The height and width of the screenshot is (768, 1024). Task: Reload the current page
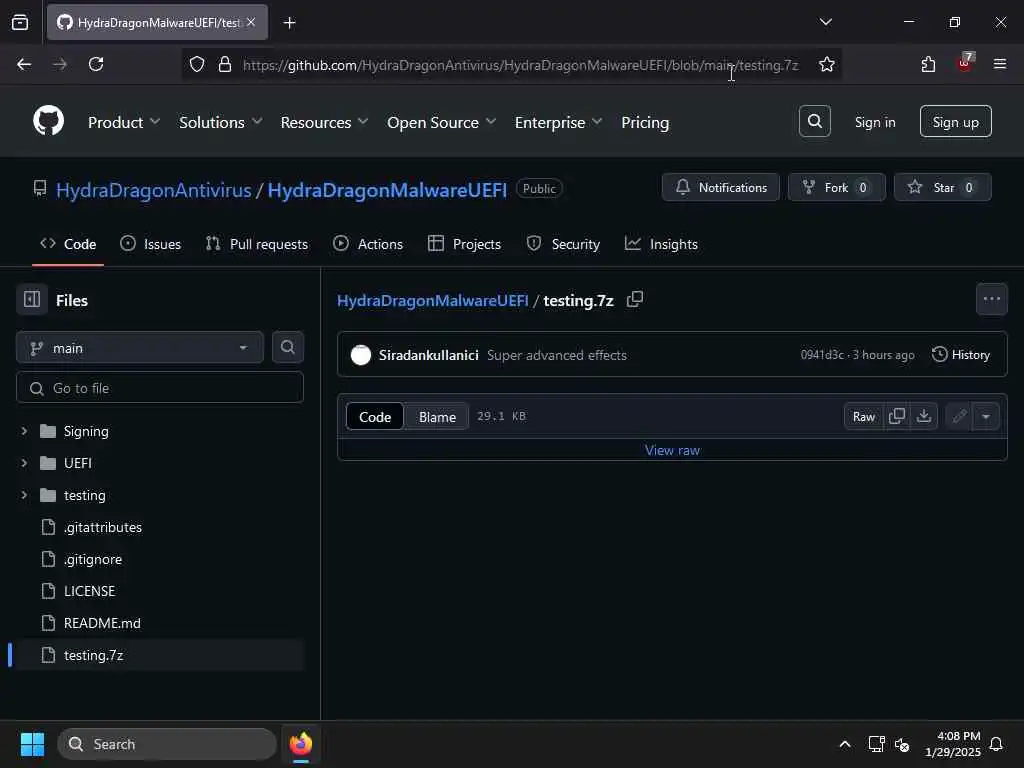pyautogui.click(x=96, y=64)
